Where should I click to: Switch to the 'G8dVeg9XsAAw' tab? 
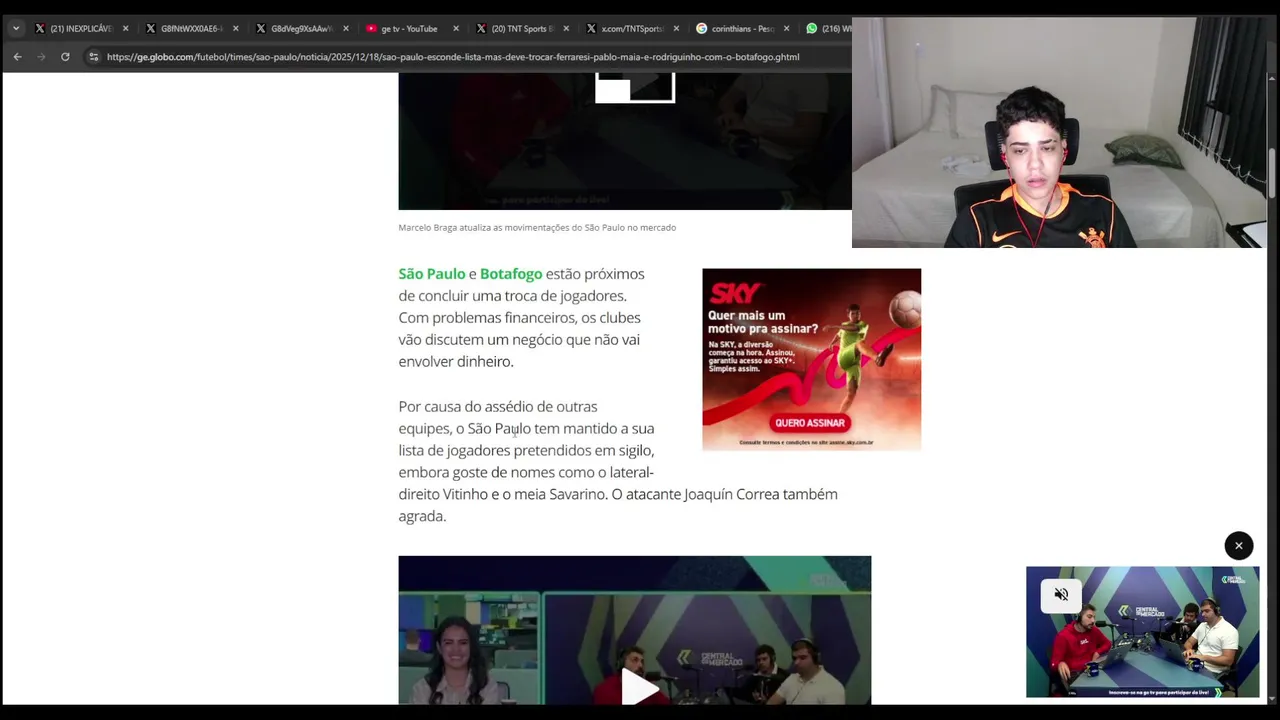295,28
